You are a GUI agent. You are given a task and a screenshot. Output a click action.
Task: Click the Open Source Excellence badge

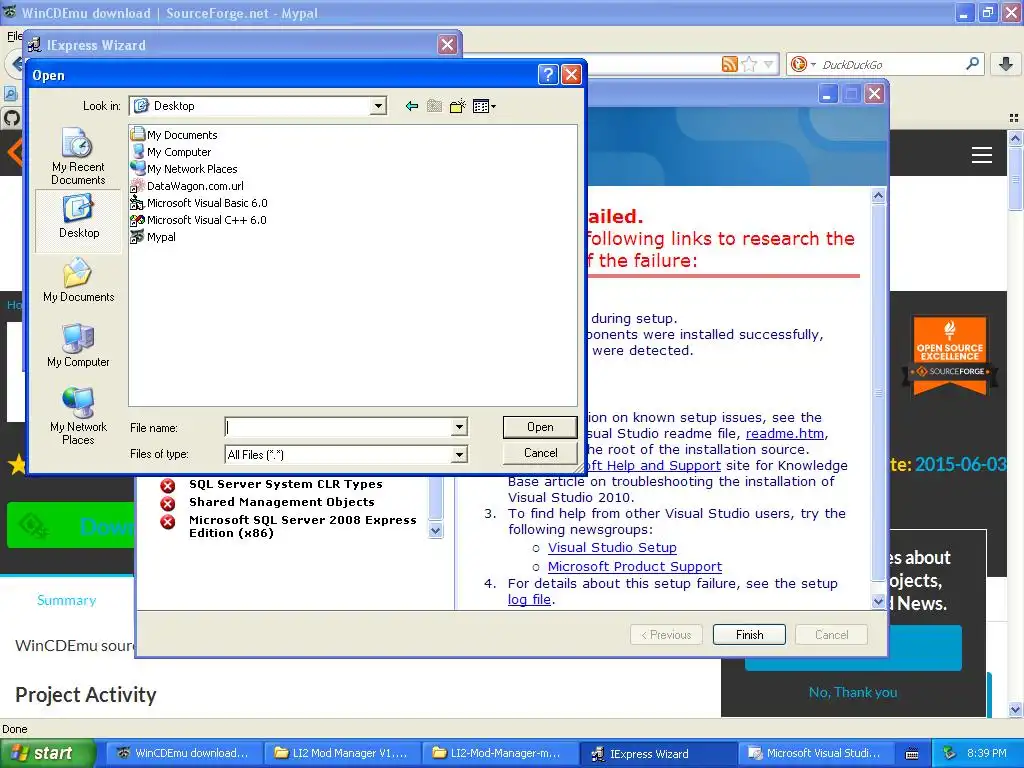click(x=950, y=357)
